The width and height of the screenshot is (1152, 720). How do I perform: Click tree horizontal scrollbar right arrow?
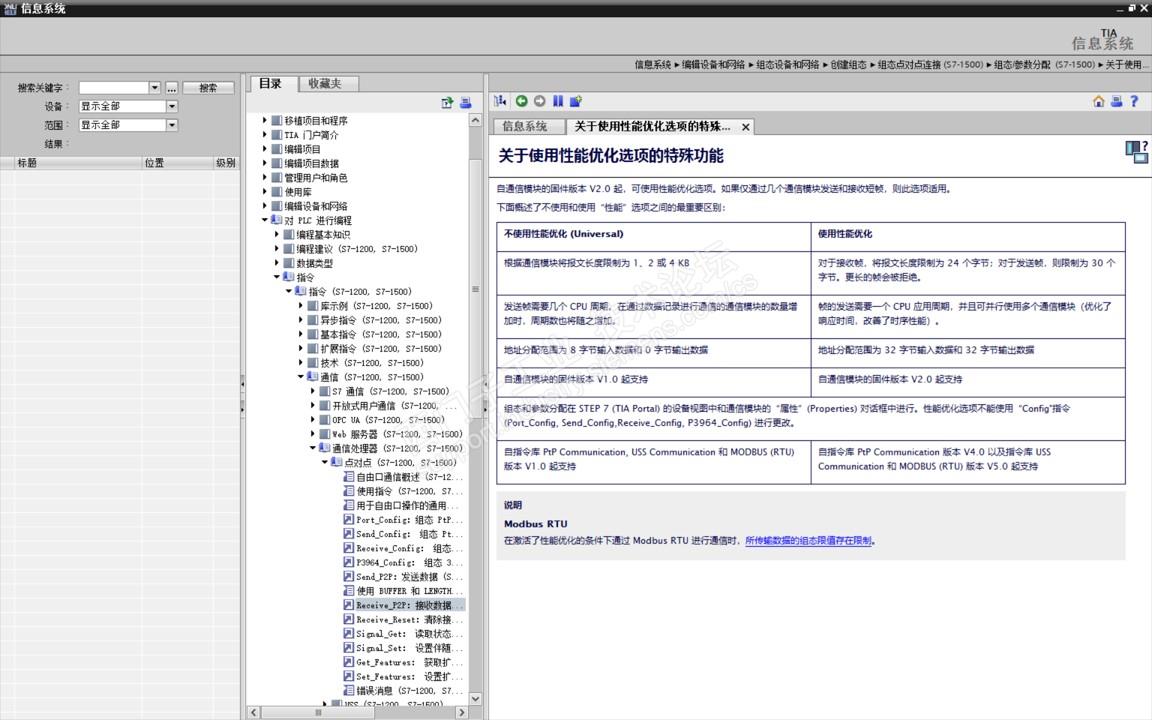(461, 713)
